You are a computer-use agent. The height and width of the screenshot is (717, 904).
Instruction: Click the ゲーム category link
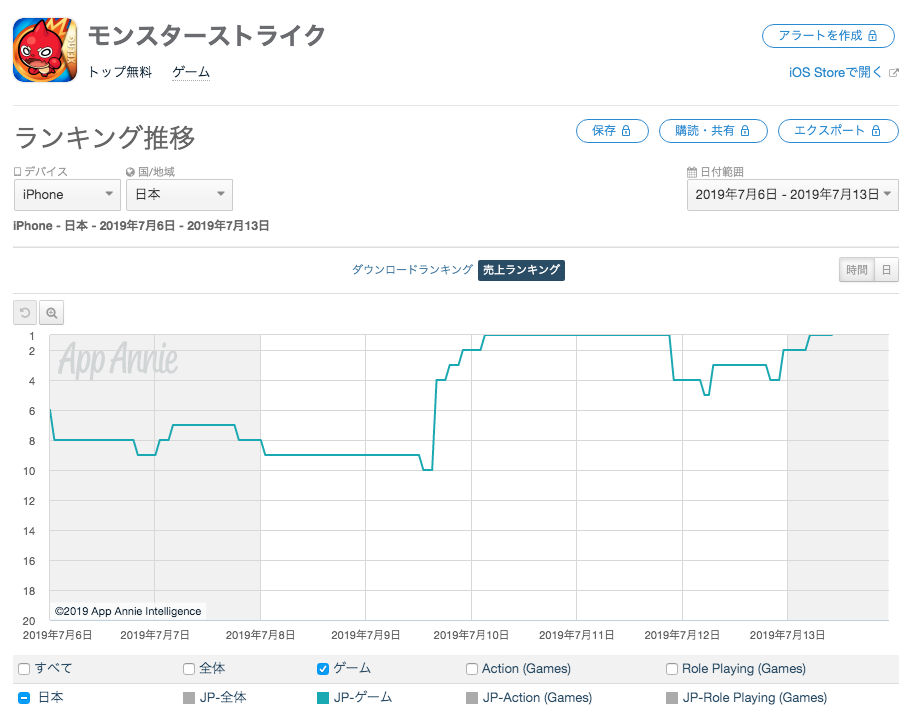coord(191,73)
